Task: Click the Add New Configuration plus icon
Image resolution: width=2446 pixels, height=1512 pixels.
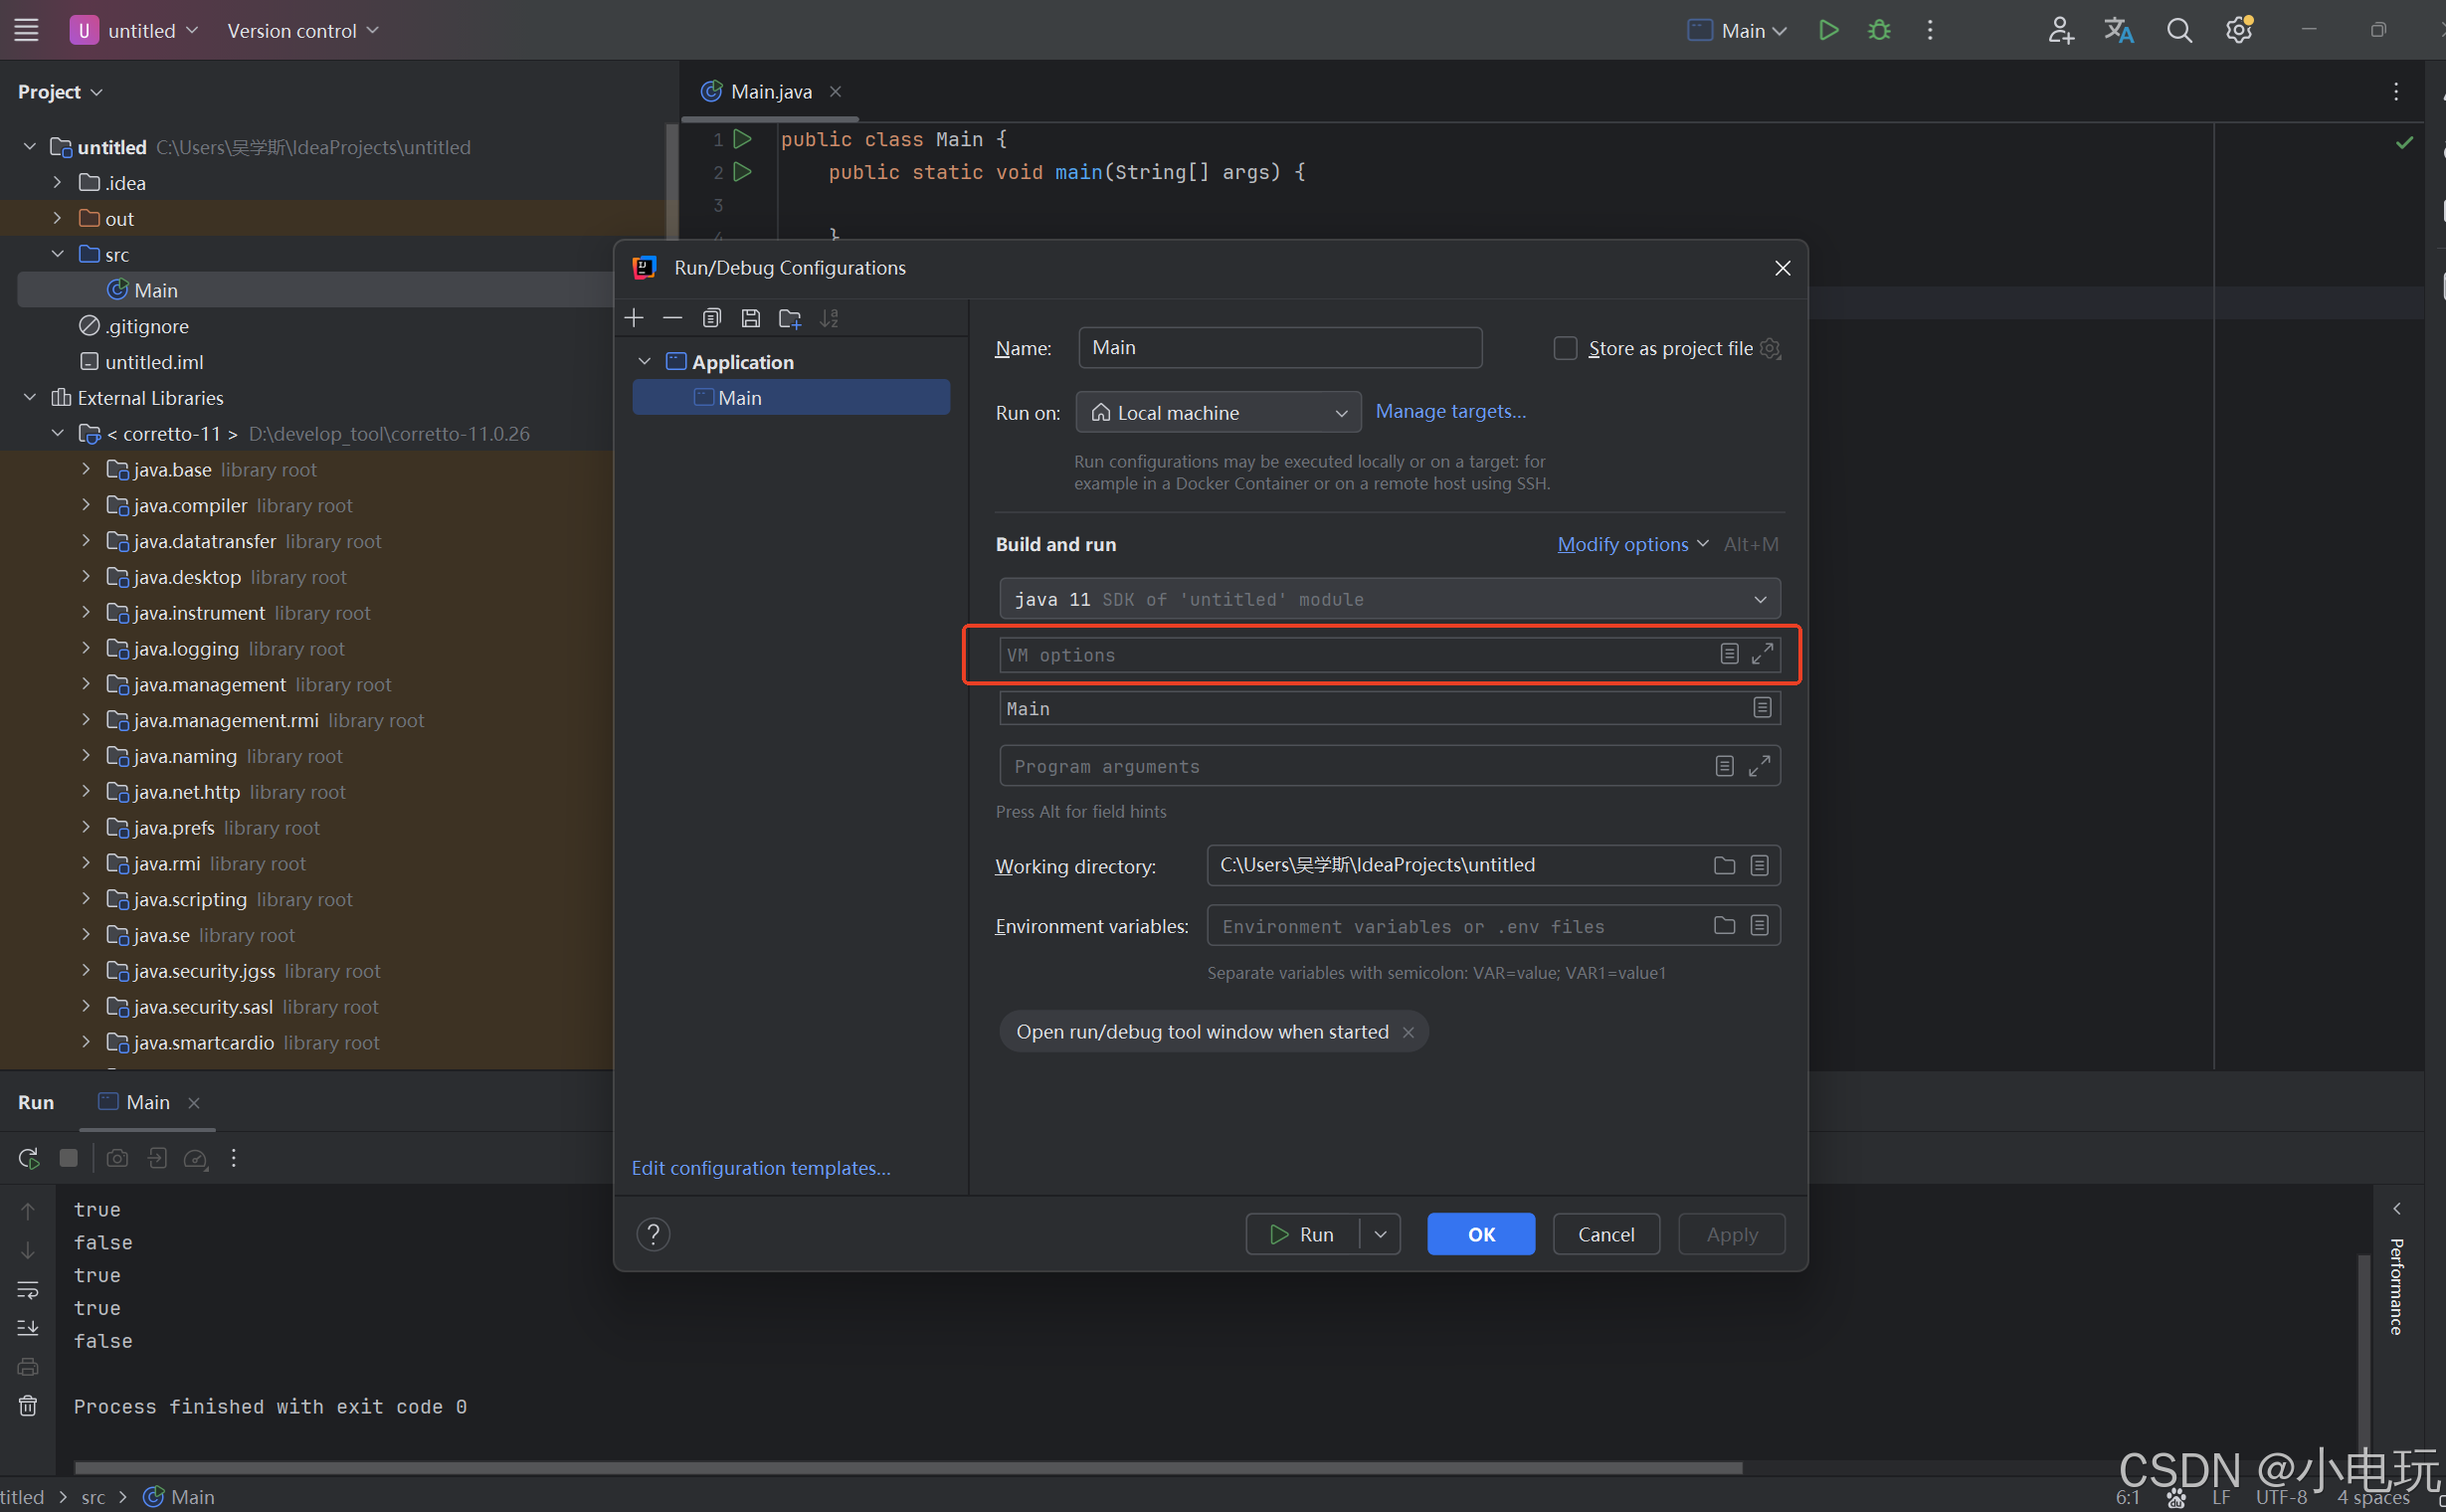Action: pyautogui.click(x=634, y=318)
